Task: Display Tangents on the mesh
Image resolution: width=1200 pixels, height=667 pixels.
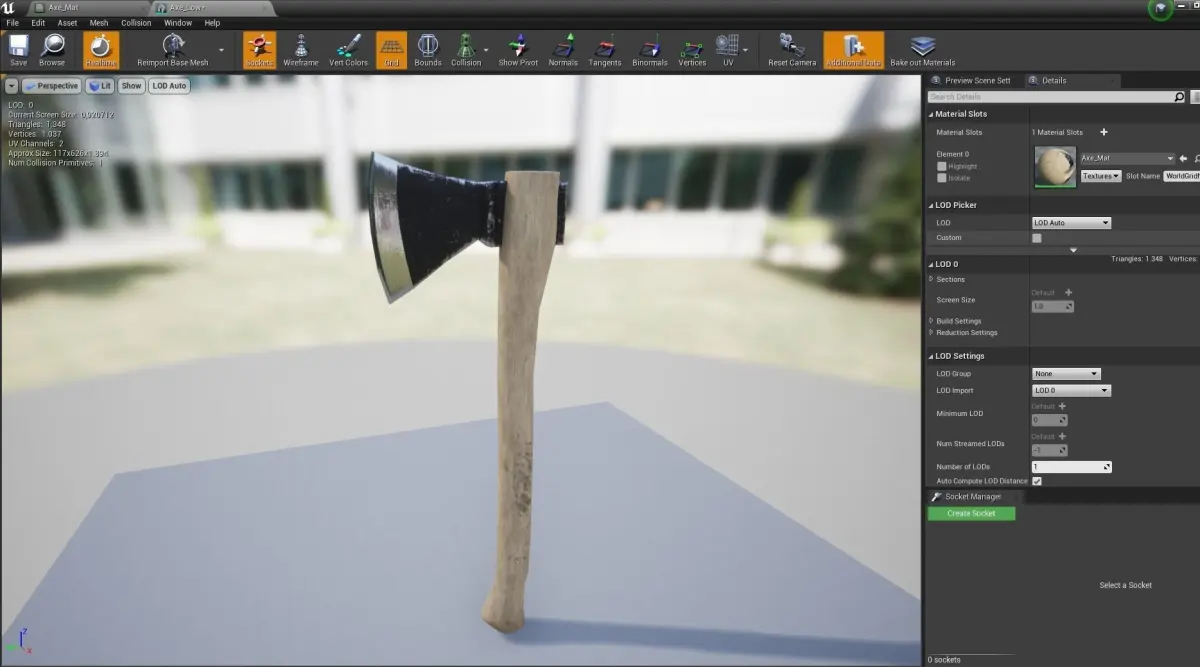Action: coord(605,49)
